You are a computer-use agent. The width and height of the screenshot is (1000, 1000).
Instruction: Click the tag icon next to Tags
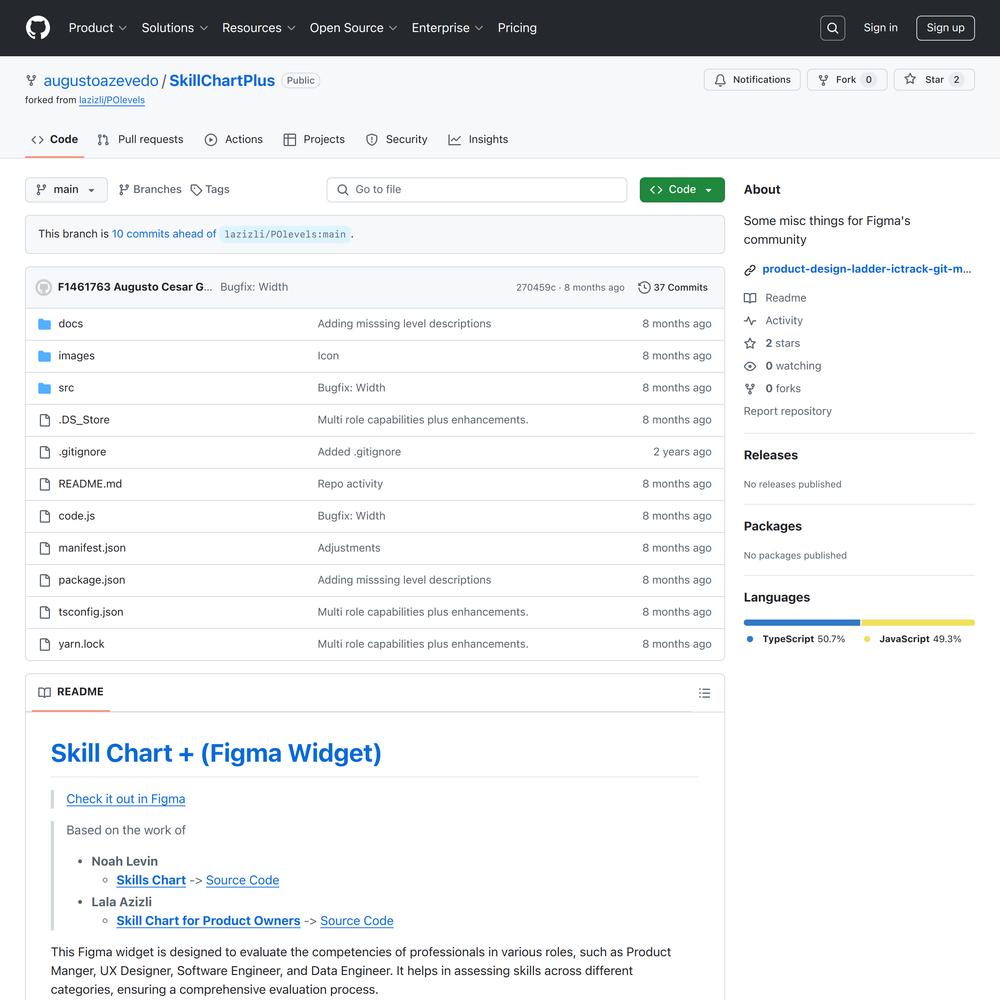(196, 190)
